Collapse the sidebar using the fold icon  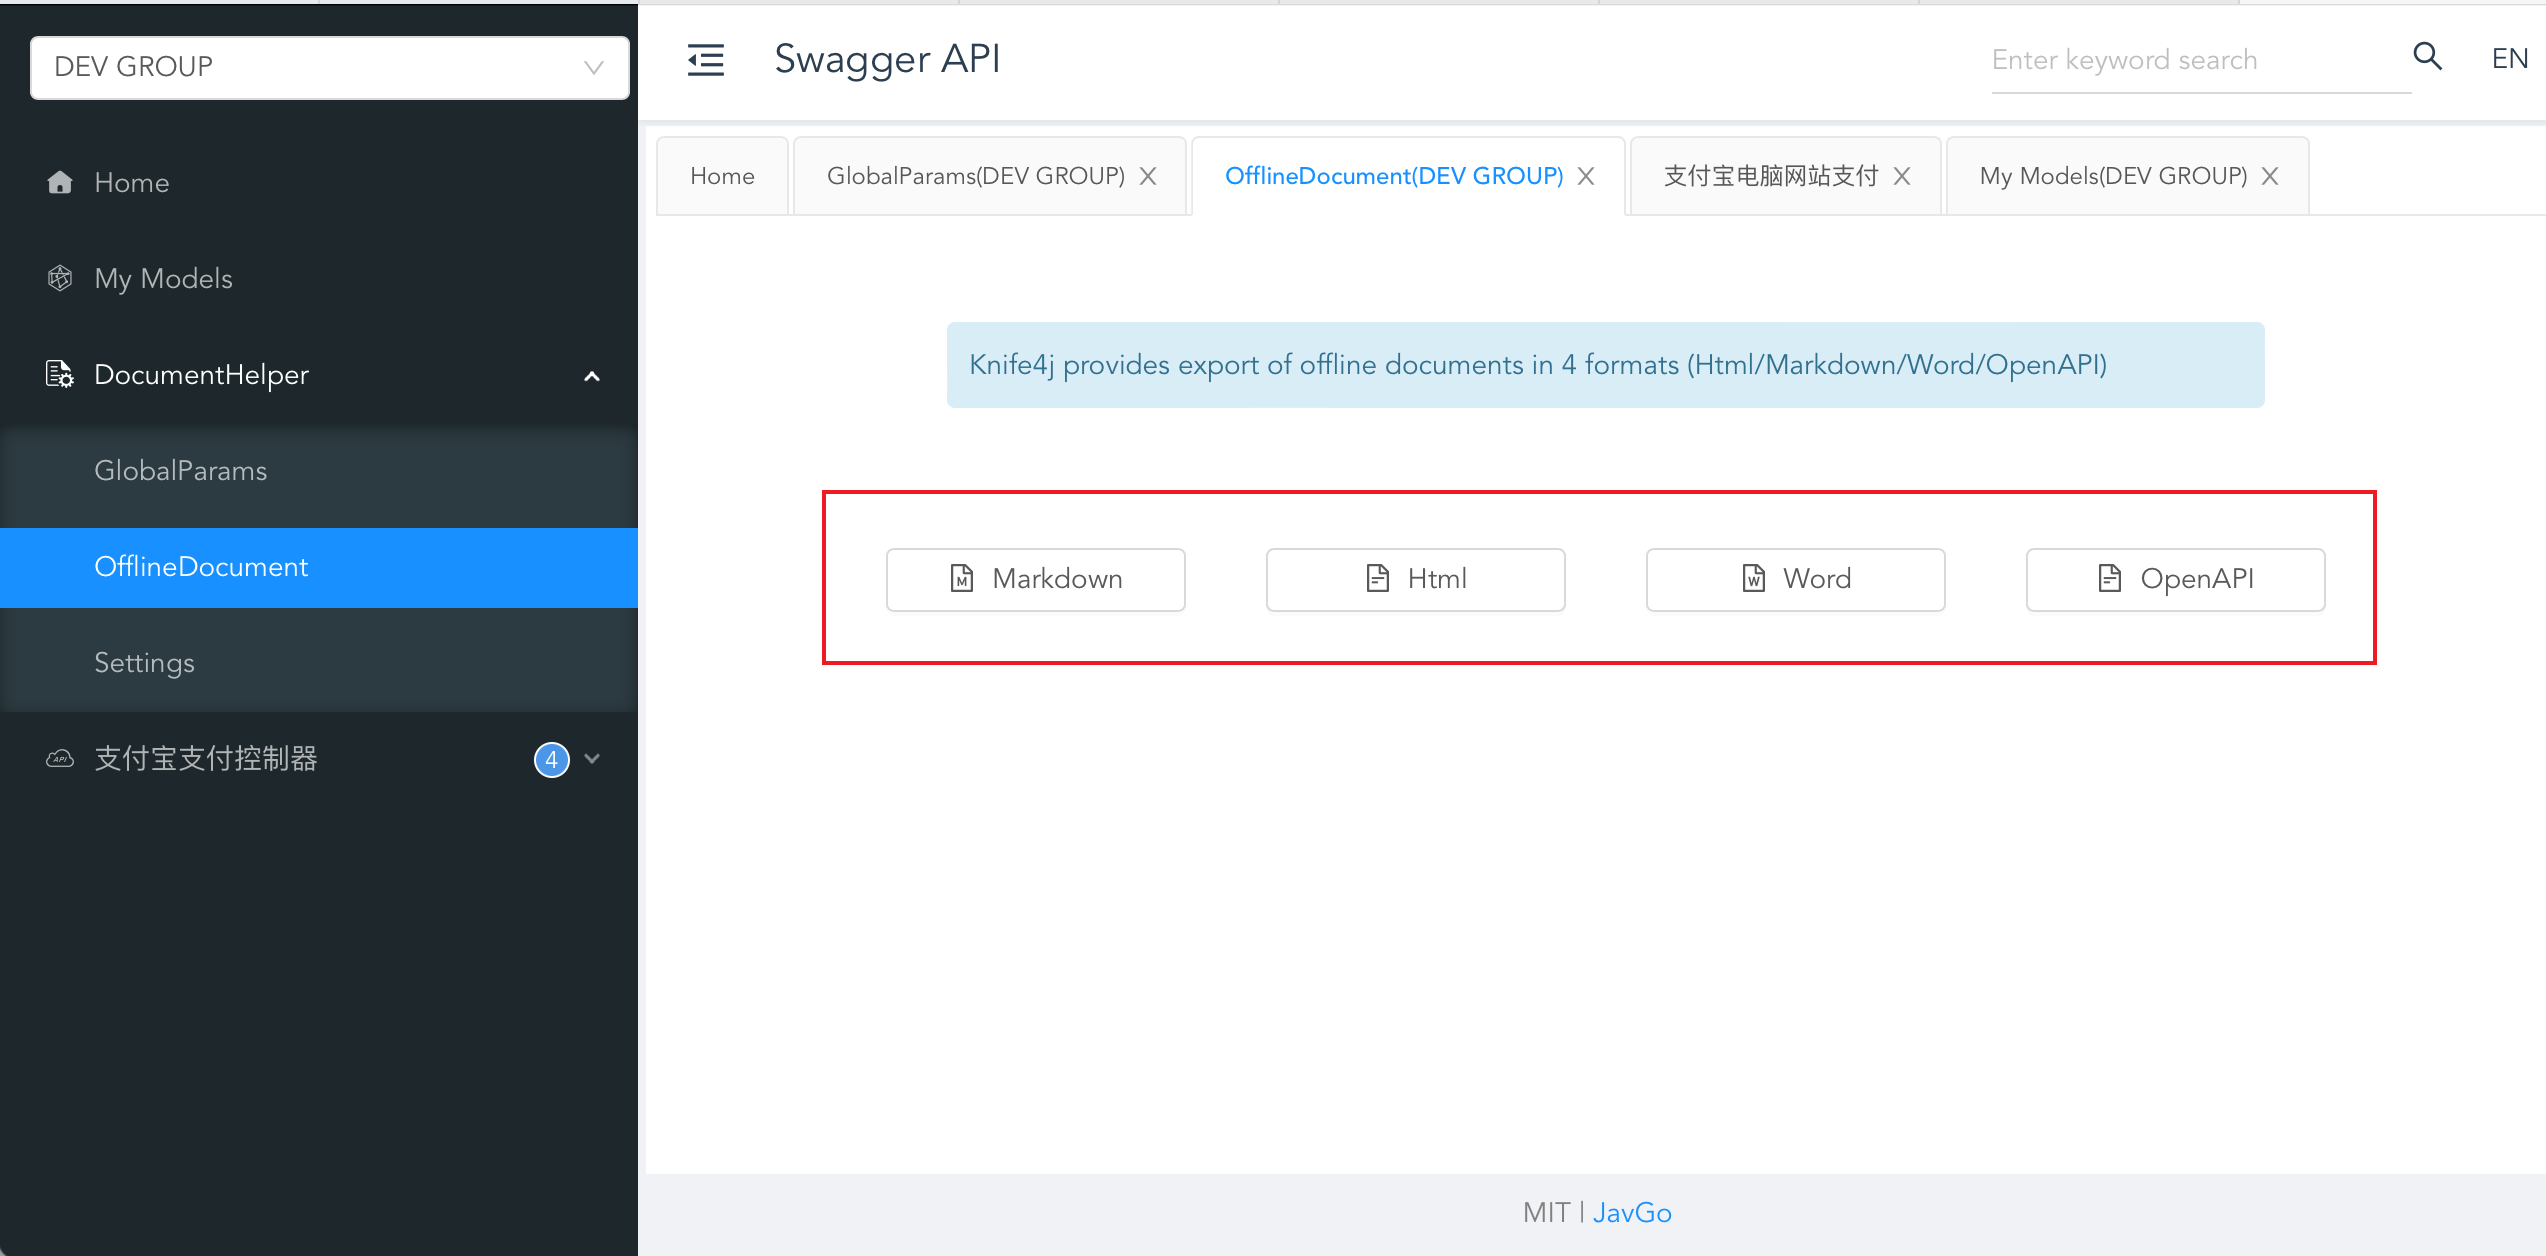click(x=706, y=60)
